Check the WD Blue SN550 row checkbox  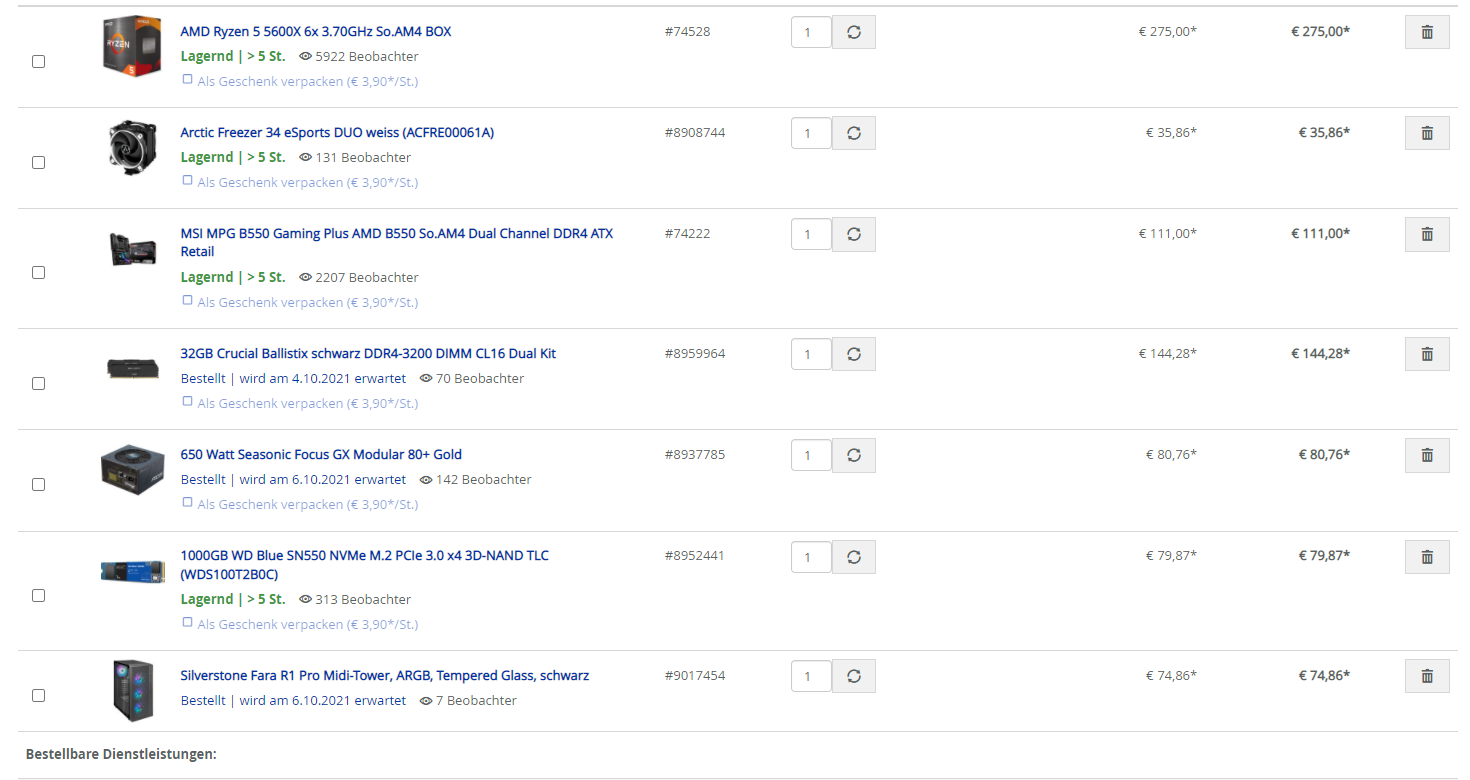tap(38, 596)
